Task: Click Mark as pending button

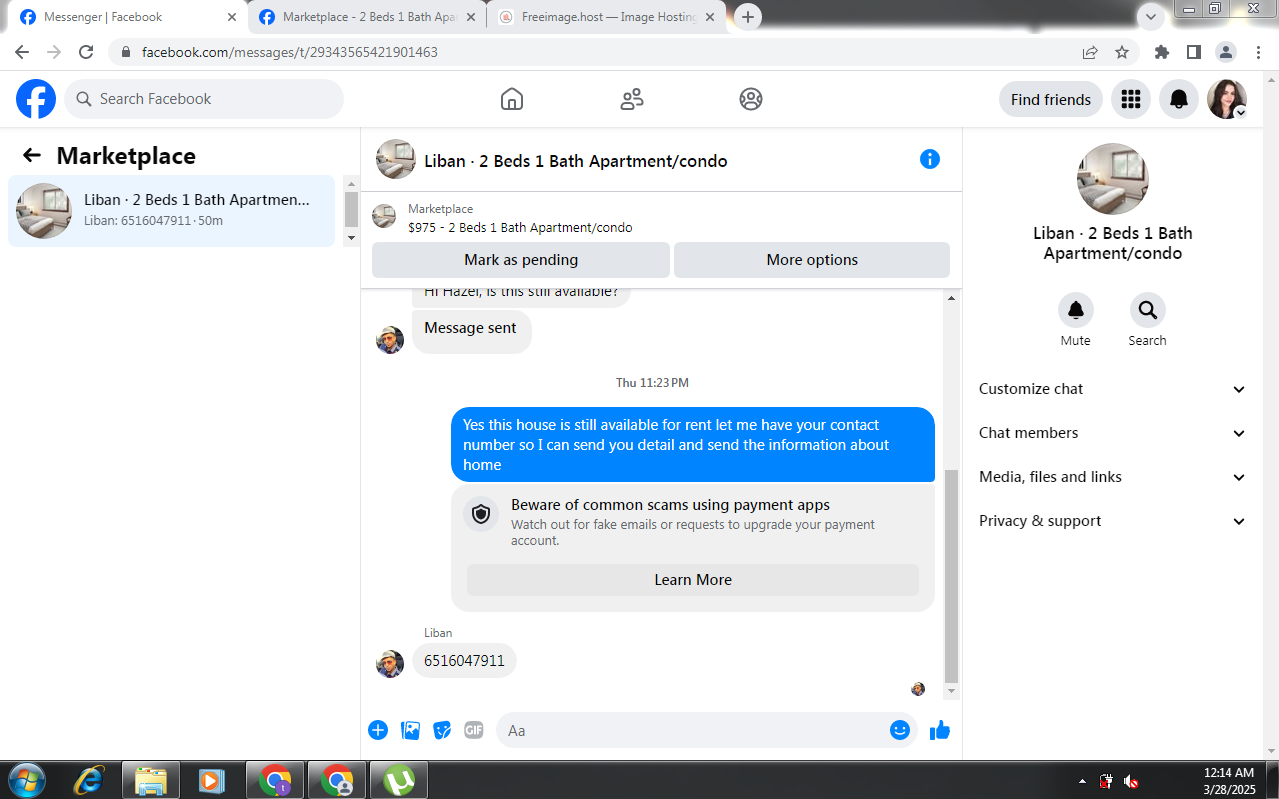Action: pyautogui.click(x=521, y=260)
